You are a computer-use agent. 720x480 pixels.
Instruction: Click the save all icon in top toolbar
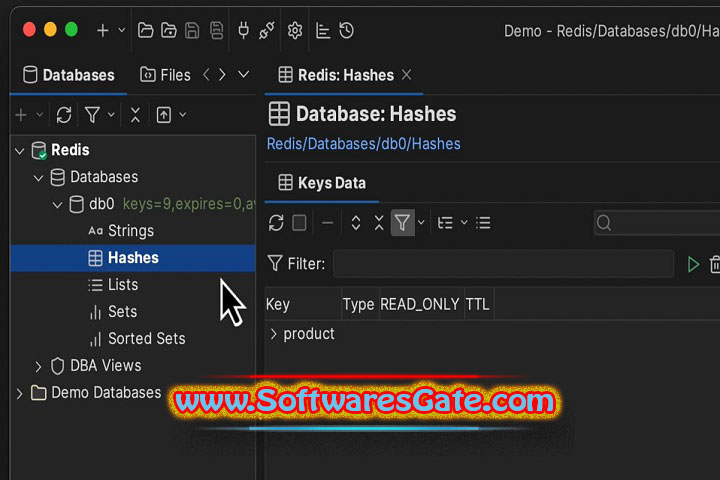tap(216, 31)
